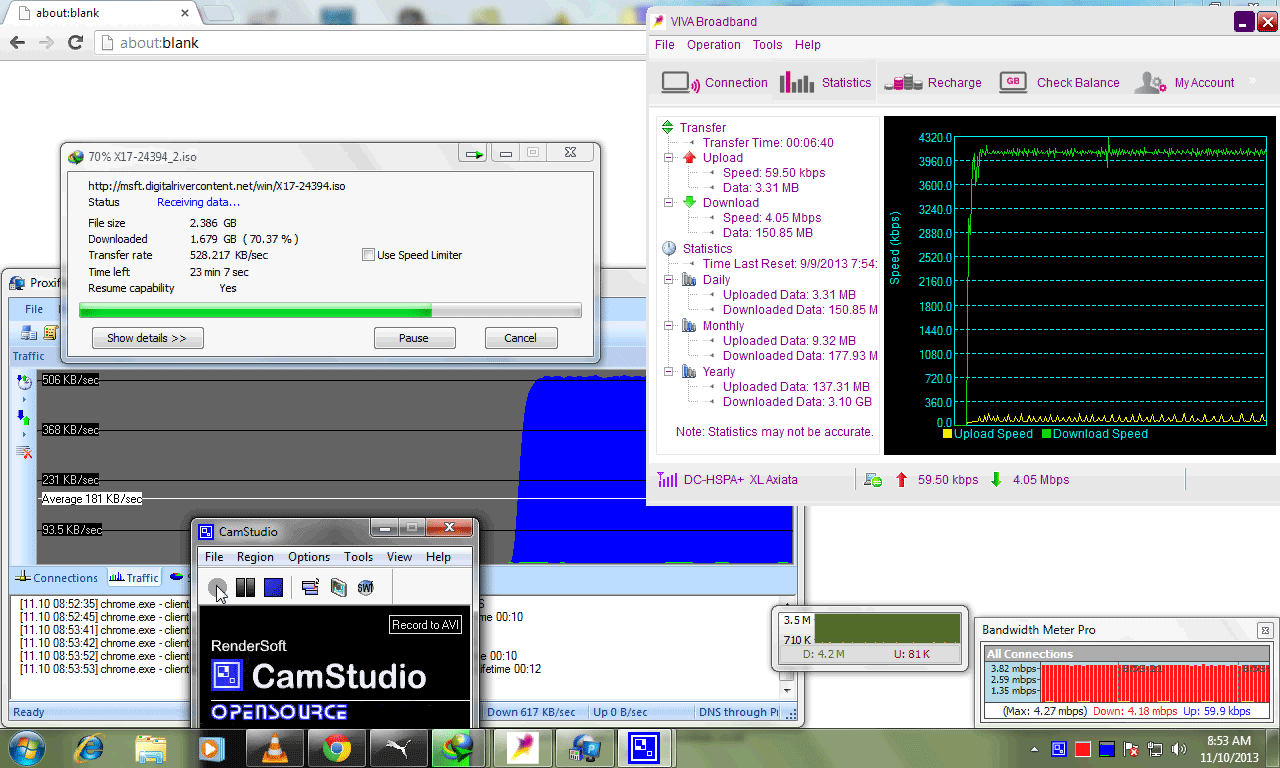Image resolution: width=1280 pixels, height=768 pixels.
Task: Click 'Transfer Time: 00:06:40' tree entry
Action: (x=768, y=142)
